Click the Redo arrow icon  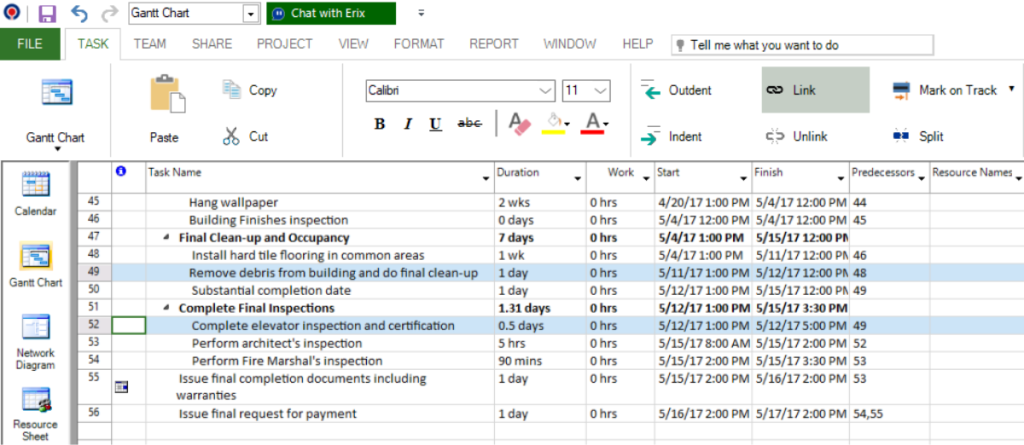click(x=110, y=13)
